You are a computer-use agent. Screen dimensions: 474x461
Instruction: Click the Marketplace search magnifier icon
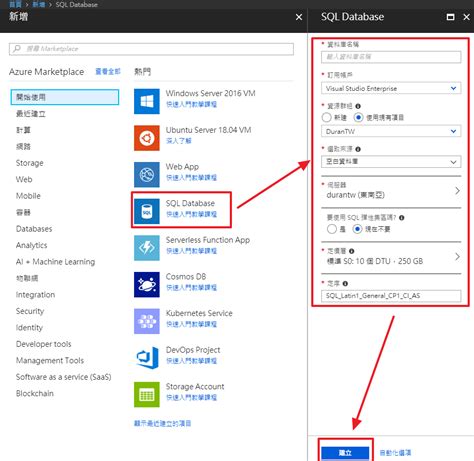(x=17, y=49)
